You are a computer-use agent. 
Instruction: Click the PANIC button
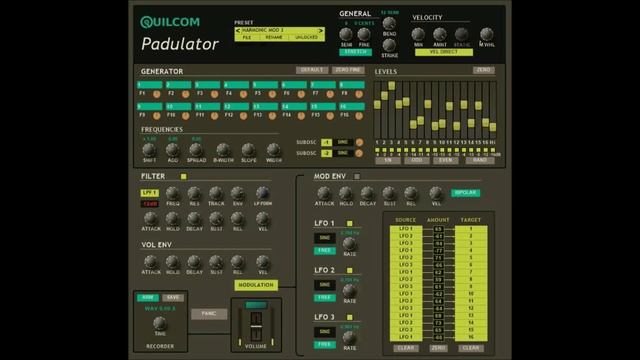209,313
